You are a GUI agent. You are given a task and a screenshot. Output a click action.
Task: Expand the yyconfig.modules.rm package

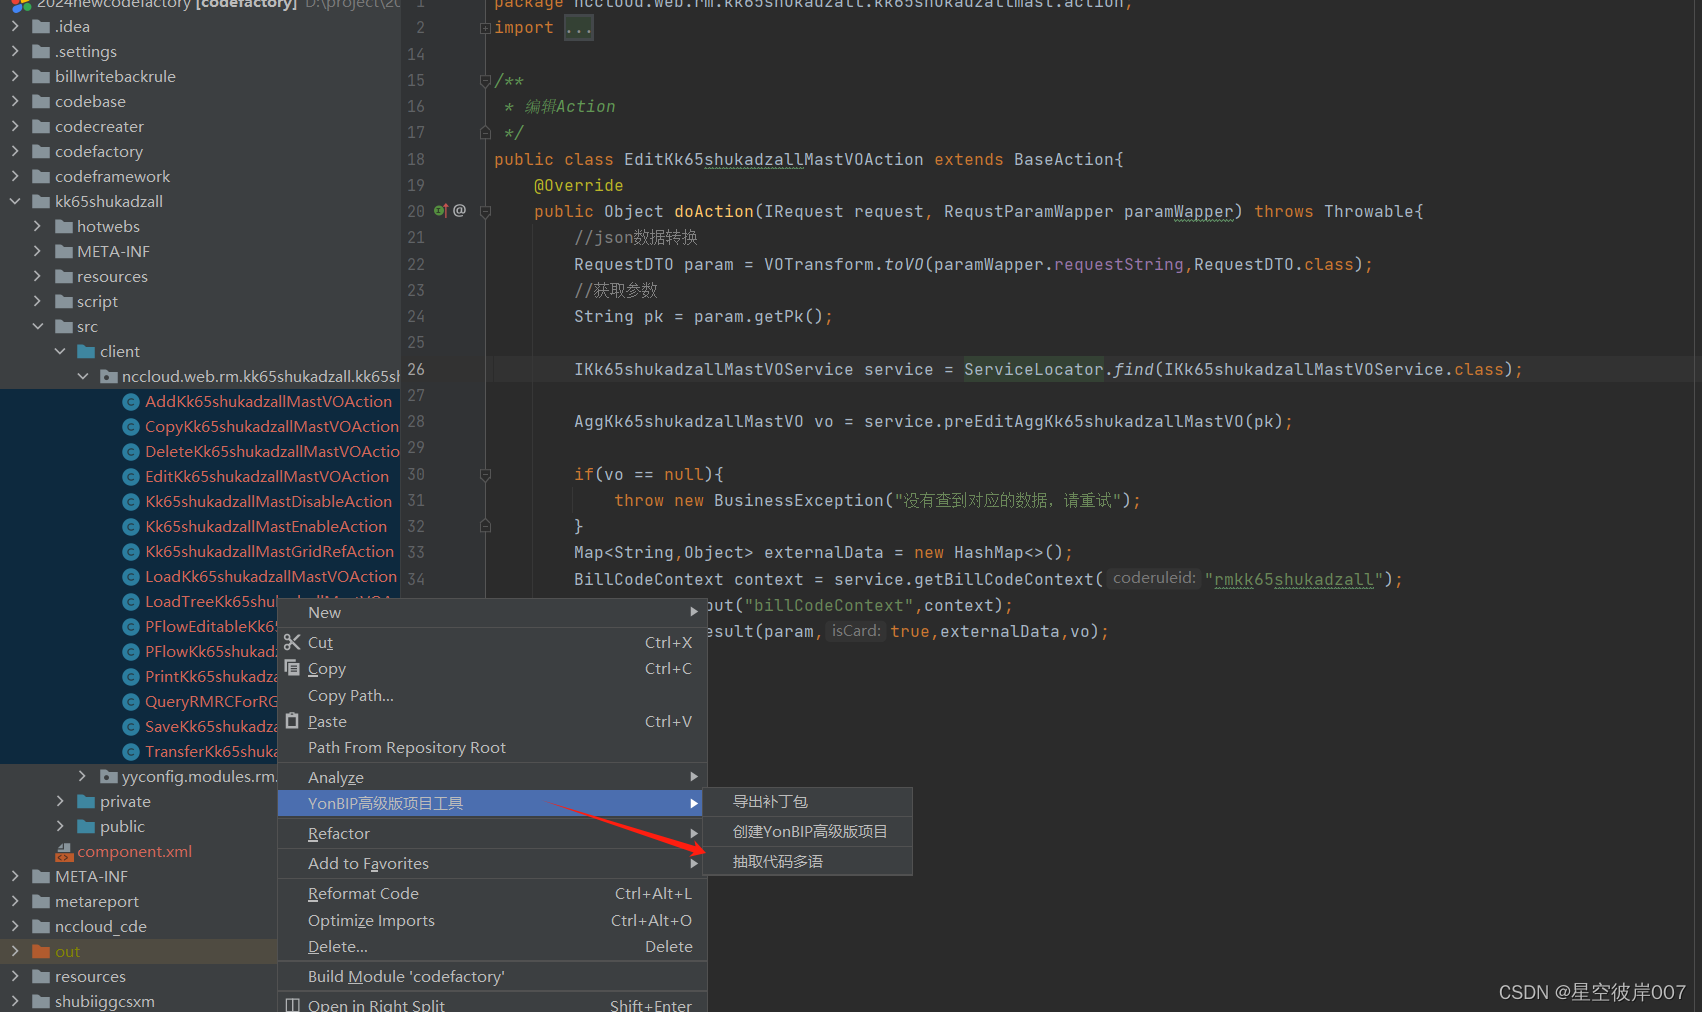[82, 776]
